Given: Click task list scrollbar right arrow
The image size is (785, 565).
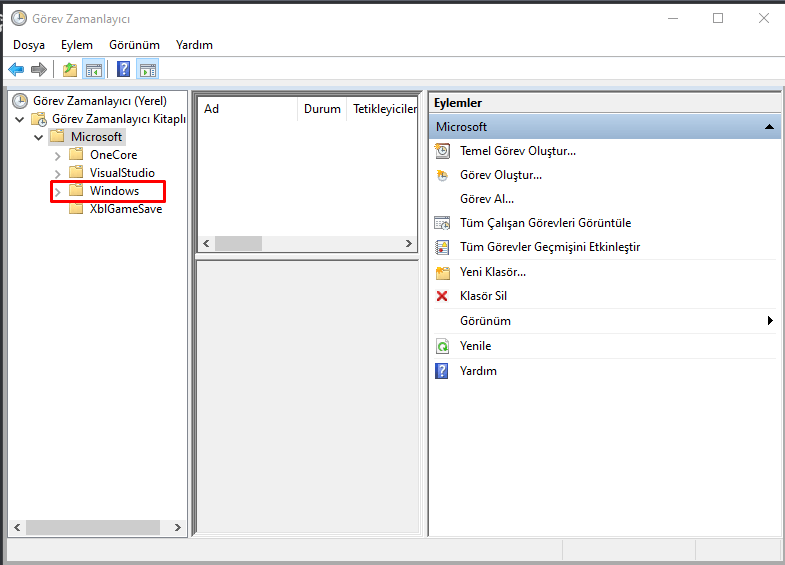Looking at the screenshot, I should 409,244.
